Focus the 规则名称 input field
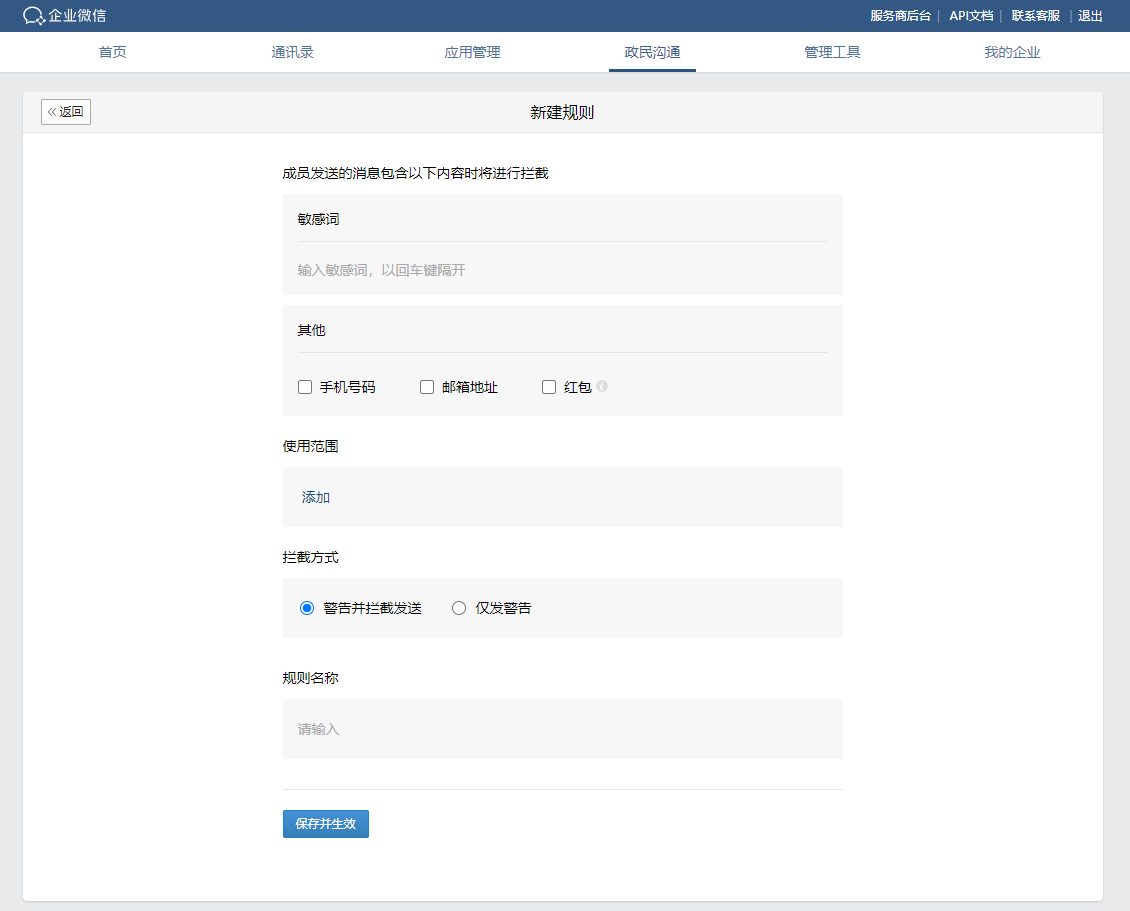The image size is (1130, 911). pos(562,729)
